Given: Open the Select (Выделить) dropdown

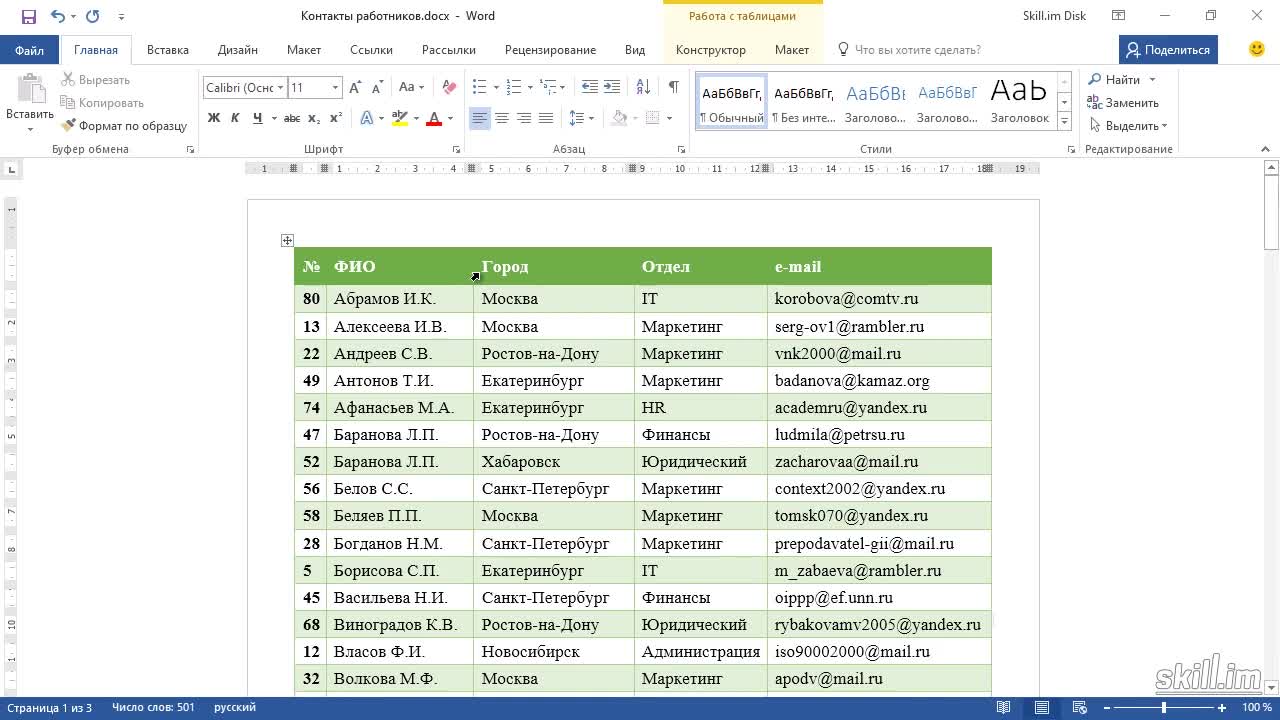Looking at the screenshot, I should pos(1128,126).
